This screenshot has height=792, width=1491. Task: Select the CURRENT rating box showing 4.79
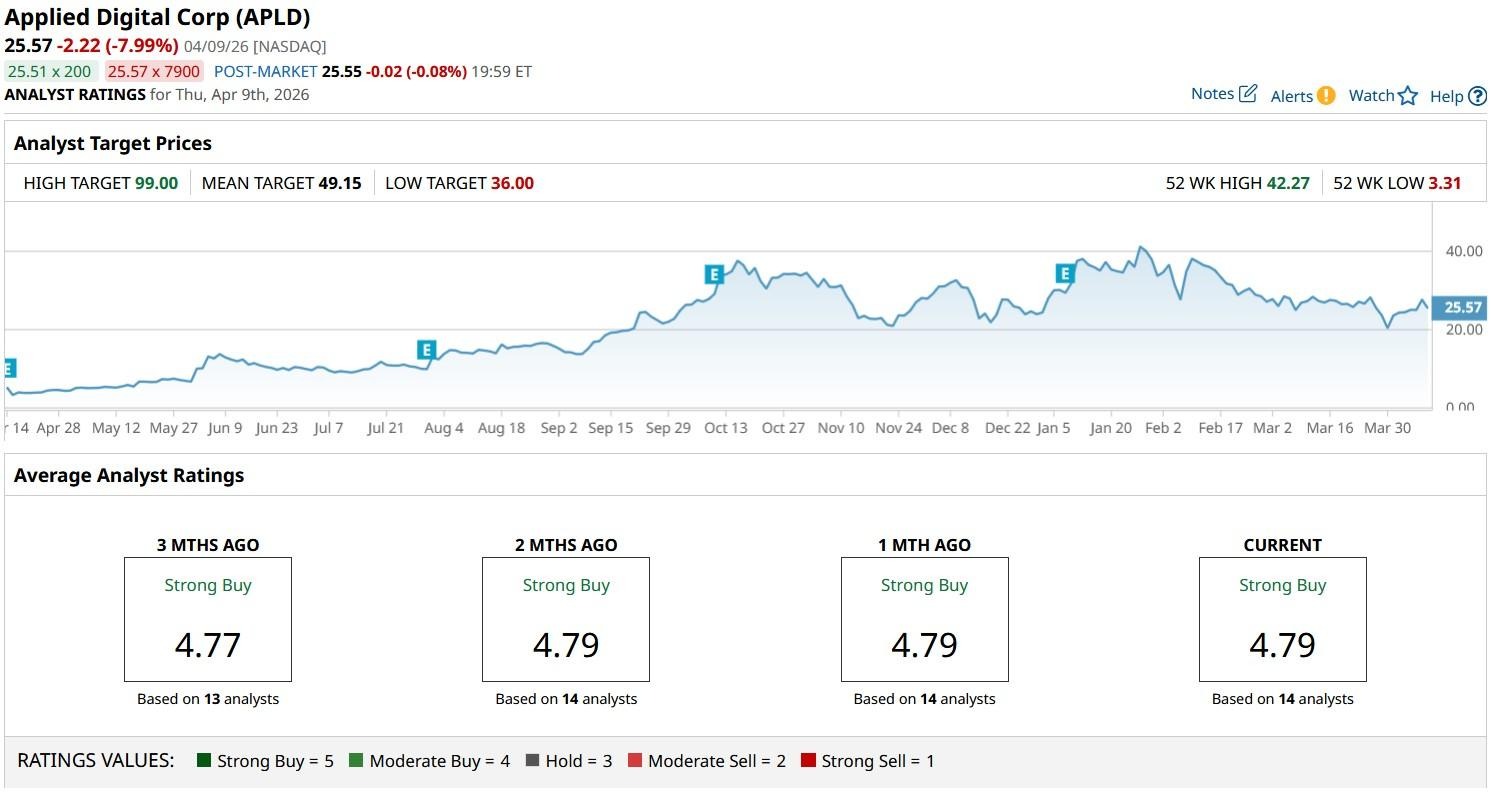tap(1282, 619)
